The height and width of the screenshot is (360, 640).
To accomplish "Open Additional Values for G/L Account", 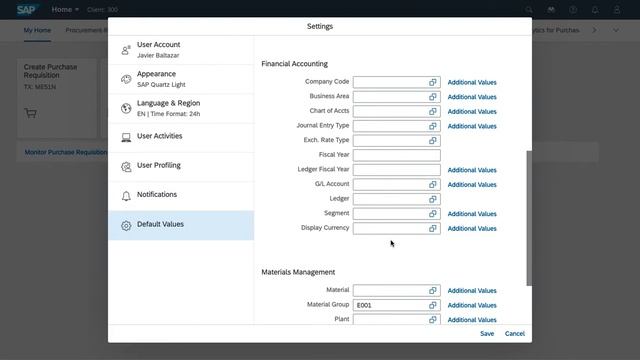I will [472, 184].
